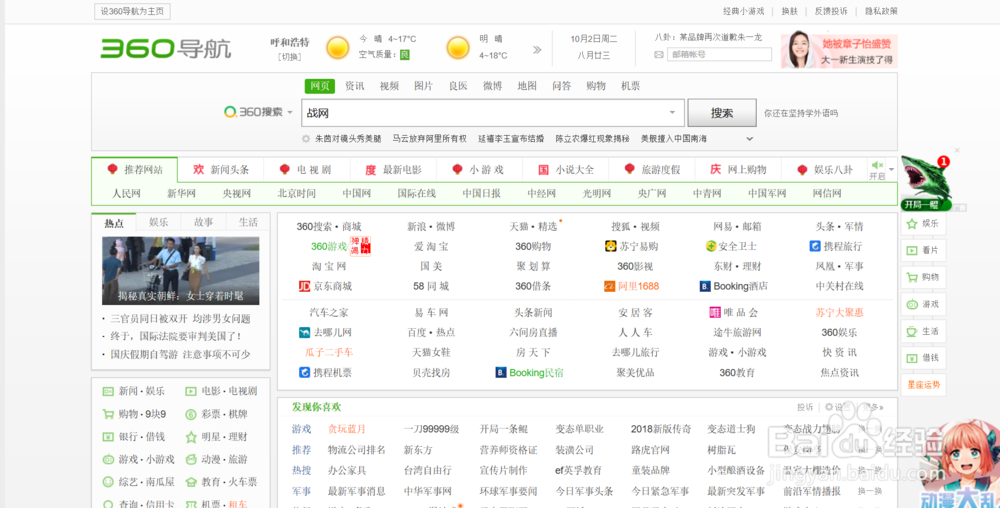Click today's sunny weather icon
The height and width of the screenshot is (508, 1000).
pyautogui.click(x=338, y=48)
